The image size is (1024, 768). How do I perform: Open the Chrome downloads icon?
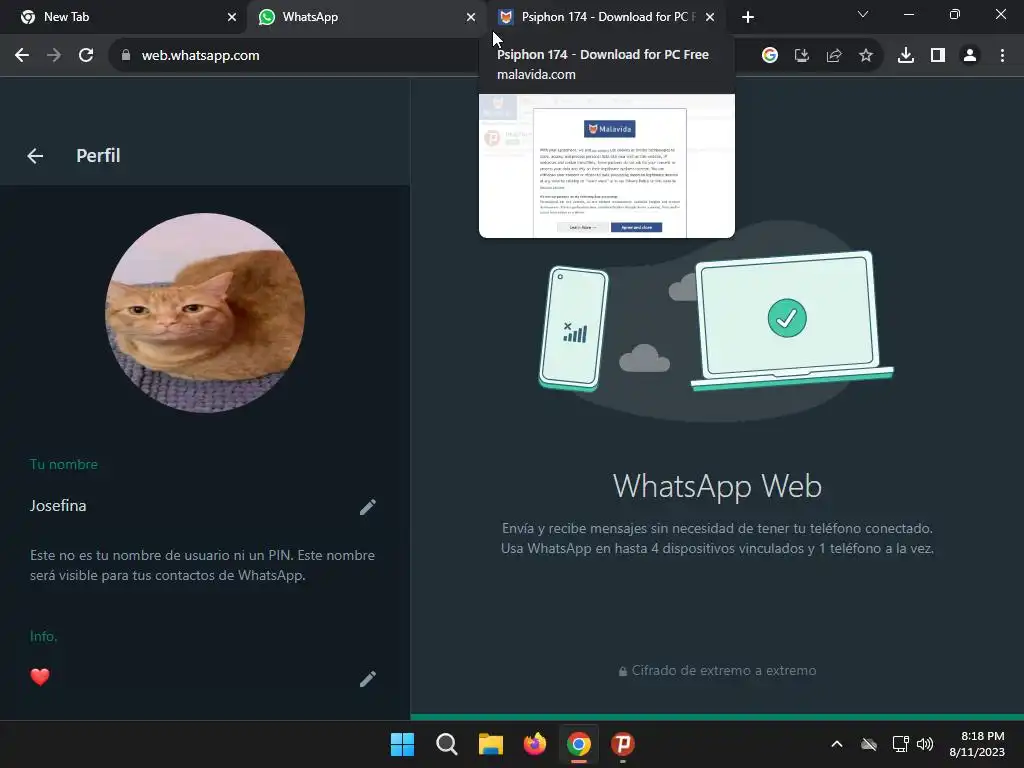[x=906, y=56]
